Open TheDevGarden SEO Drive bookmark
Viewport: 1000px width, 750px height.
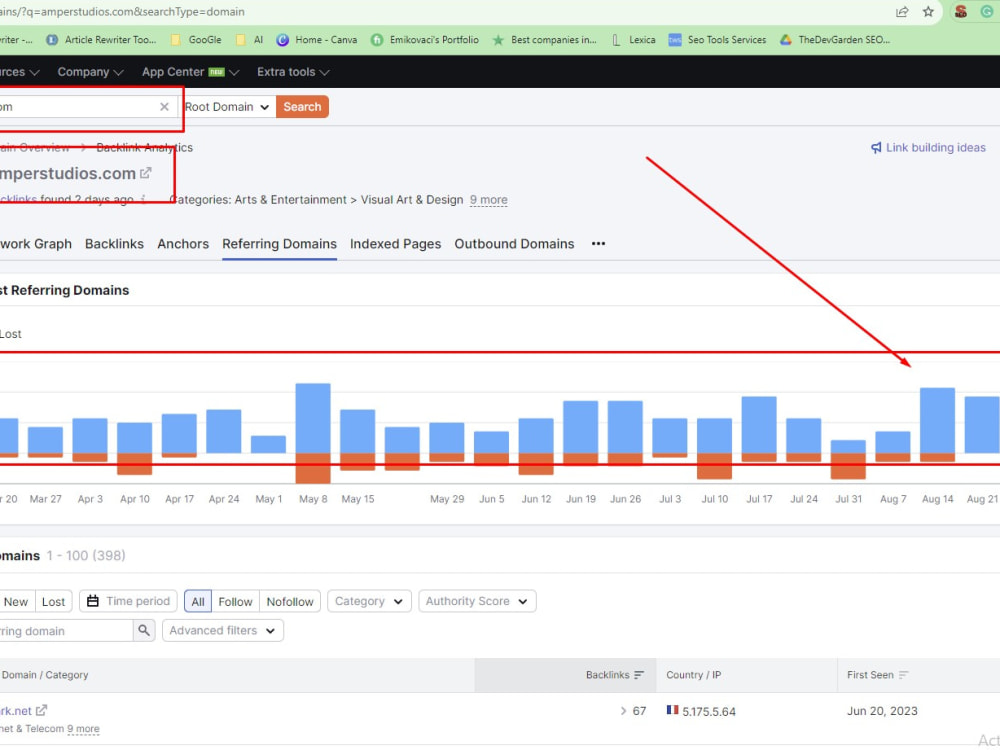[835, 40]
